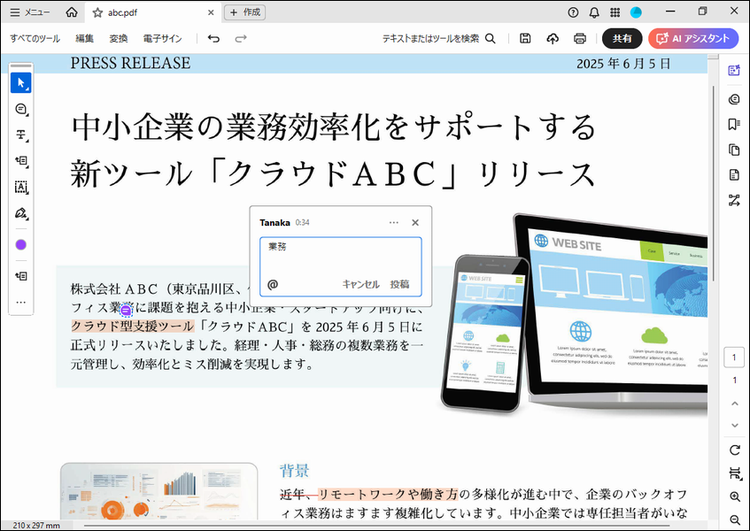The height and width of the screenshot is (531, 750).
Task: Click the 作成 create button
Action: [244, 12]
